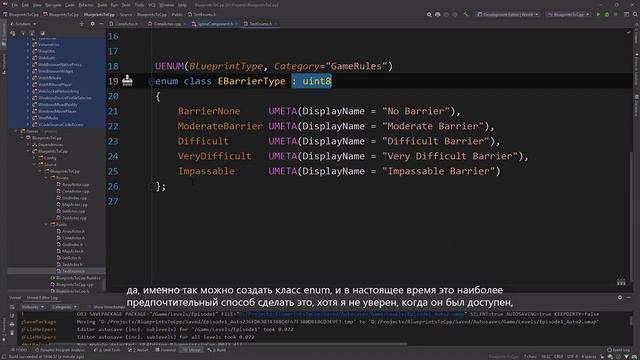Open the Development Editor | Win64 configuration dropdown

tap(507, 14)
